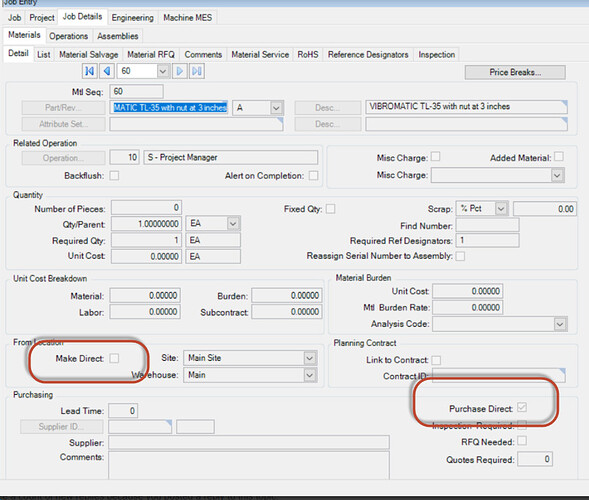This screenshot has width=589, height=500.
Task: Go to first material record arrow
Action: [90, 71]
